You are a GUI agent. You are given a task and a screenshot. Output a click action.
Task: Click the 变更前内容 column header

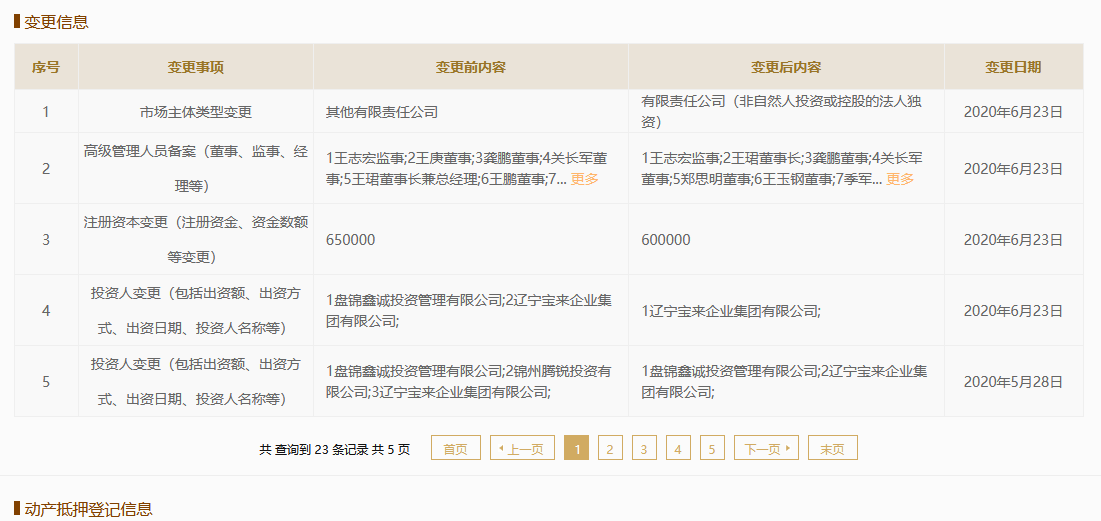pyautogui.click(x=471, y=67)
